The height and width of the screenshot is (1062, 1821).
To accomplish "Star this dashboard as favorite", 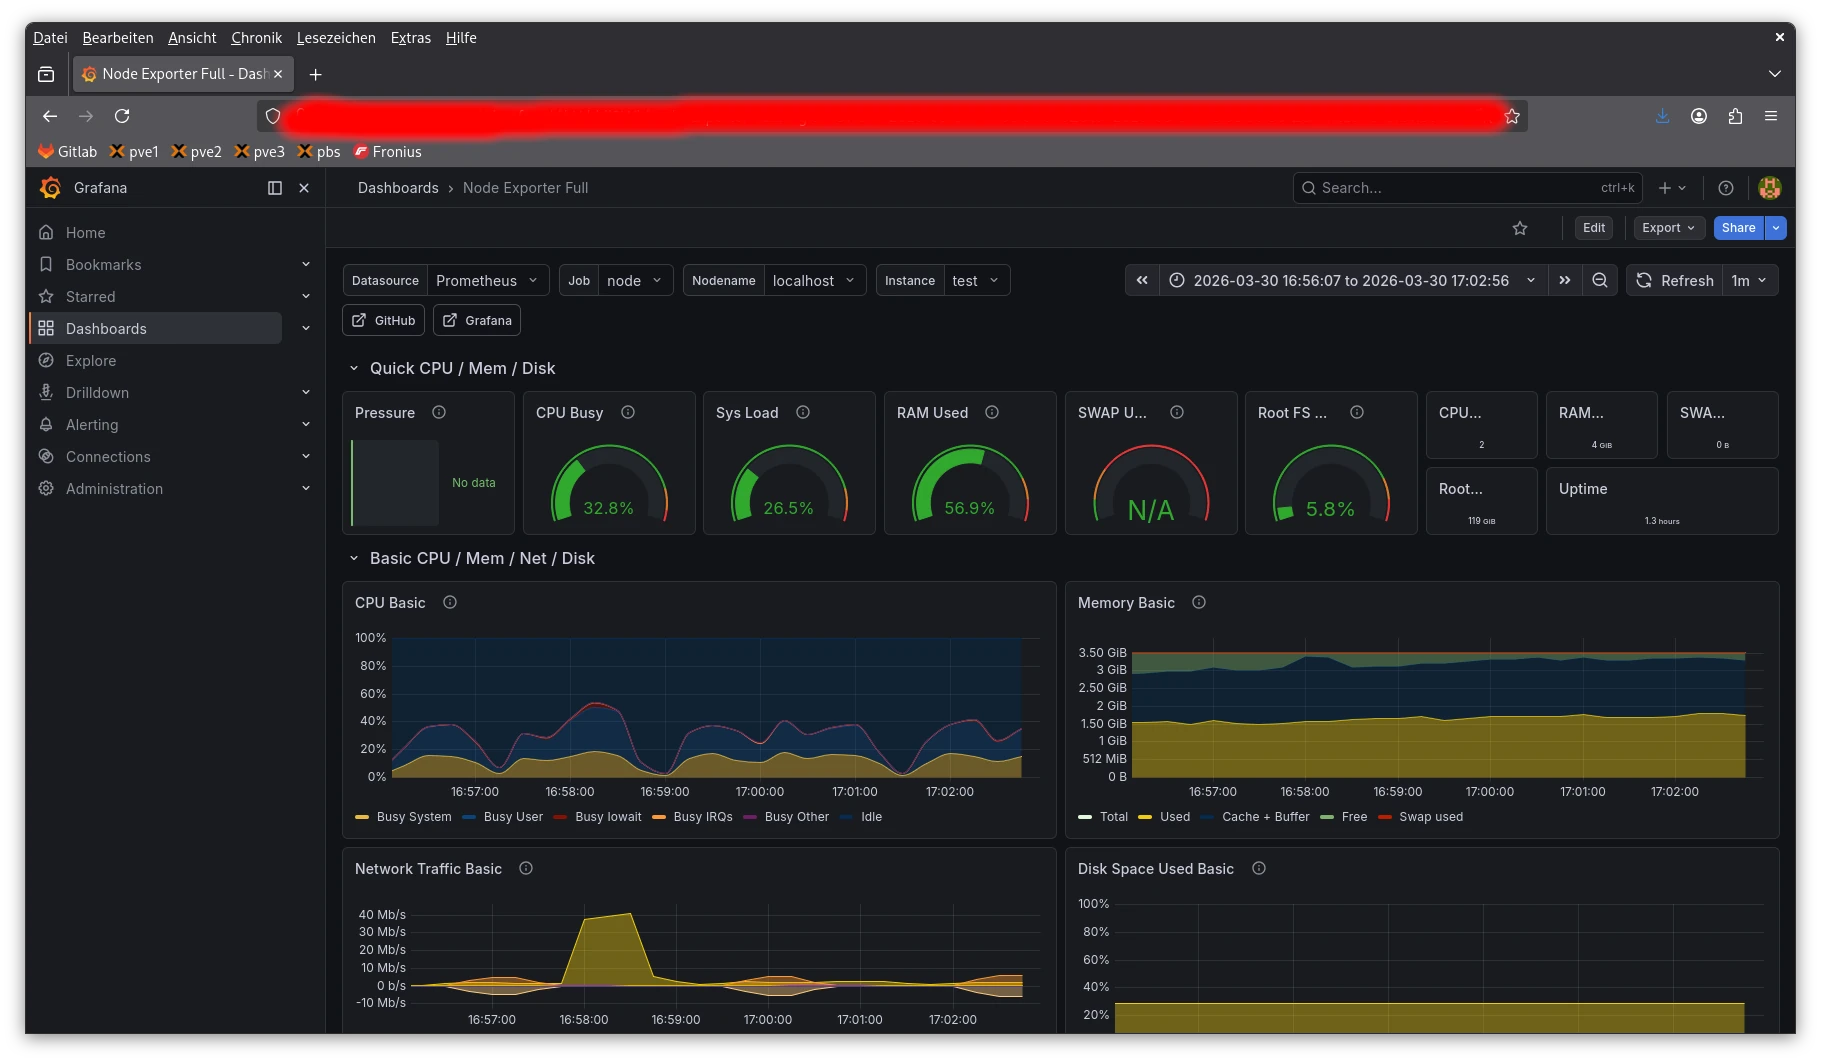I will (1520, 228).
